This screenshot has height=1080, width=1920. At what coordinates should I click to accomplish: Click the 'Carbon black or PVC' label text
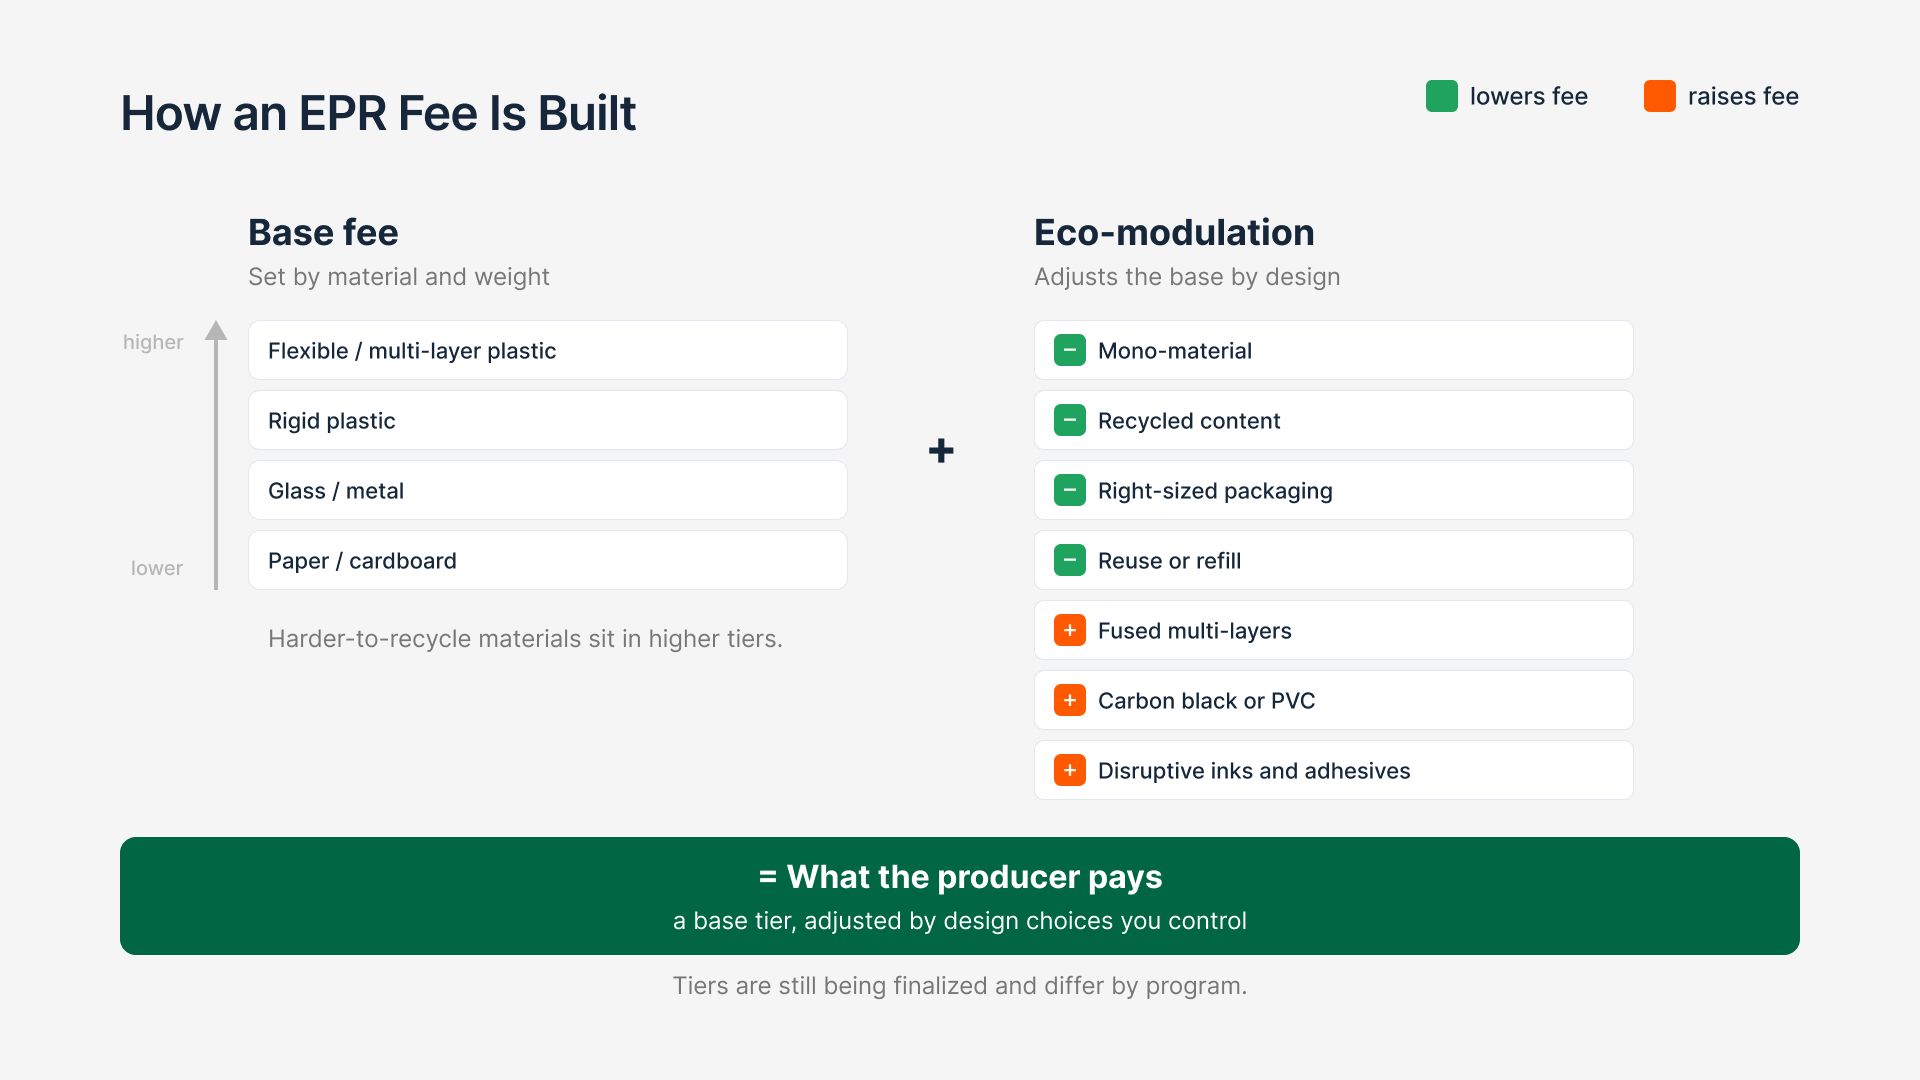point(1206,701)
